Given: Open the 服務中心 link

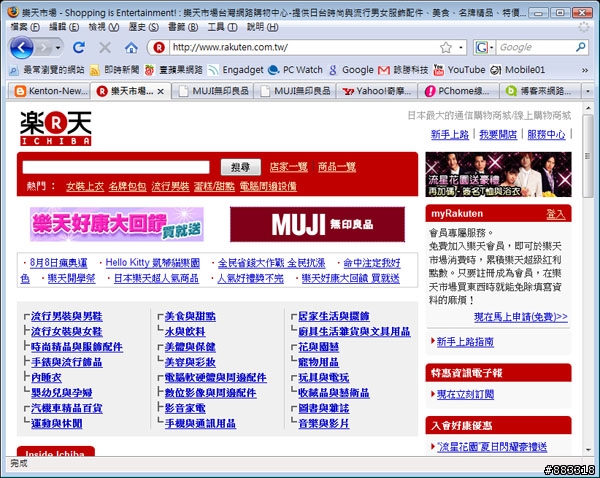Looking at the screenshot, I should coord(546,134).
